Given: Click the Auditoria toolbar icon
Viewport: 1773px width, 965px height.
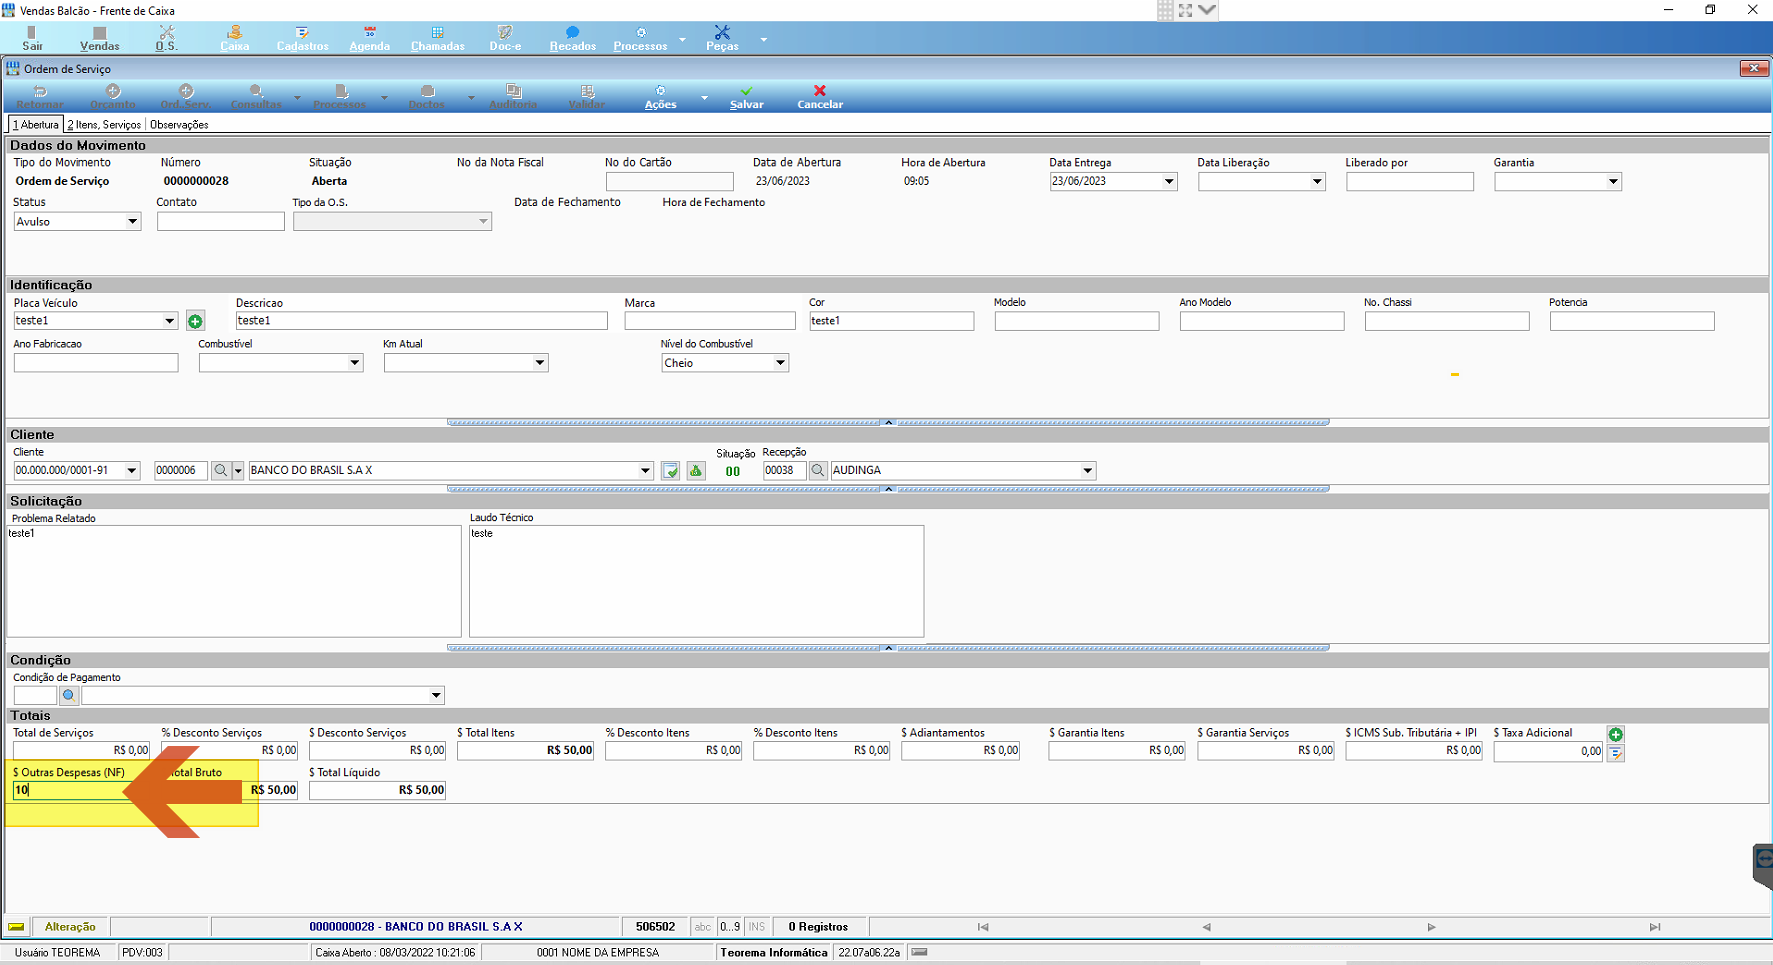Looking at the screenshot, I should click(x=513, y=97).
